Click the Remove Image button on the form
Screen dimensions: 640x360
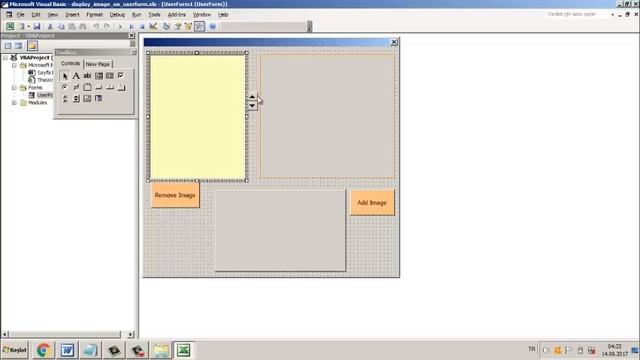(x=175, y=195)
